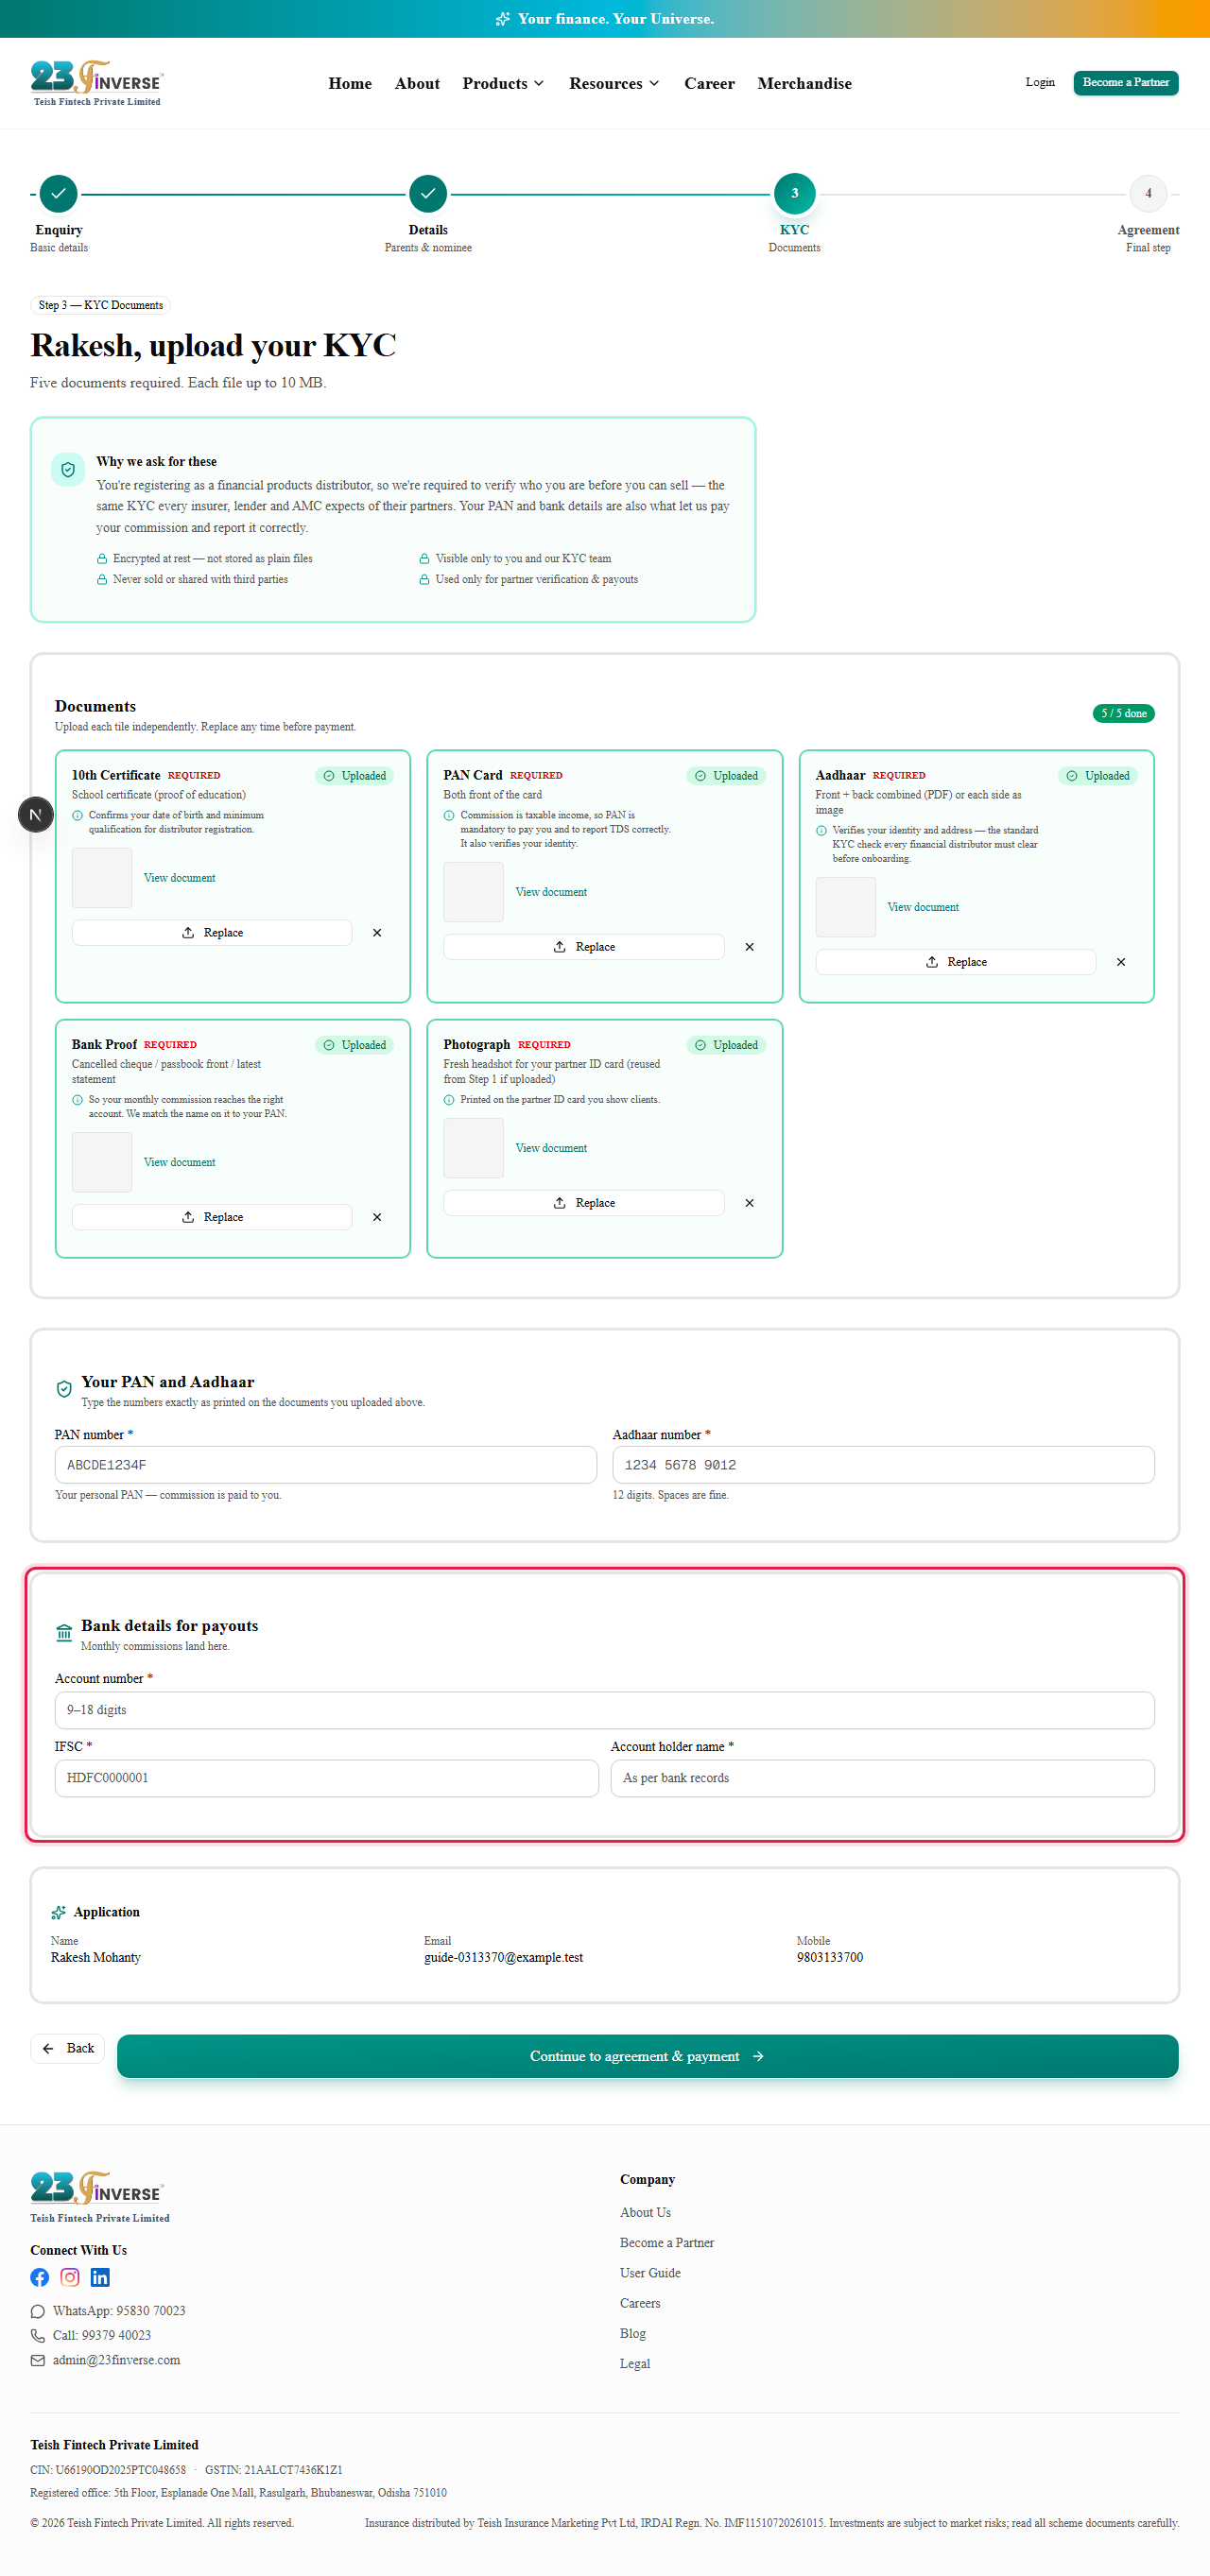Open the Facebook page icon in footer
The image size is (1210, 2576).
[40, 2277]
